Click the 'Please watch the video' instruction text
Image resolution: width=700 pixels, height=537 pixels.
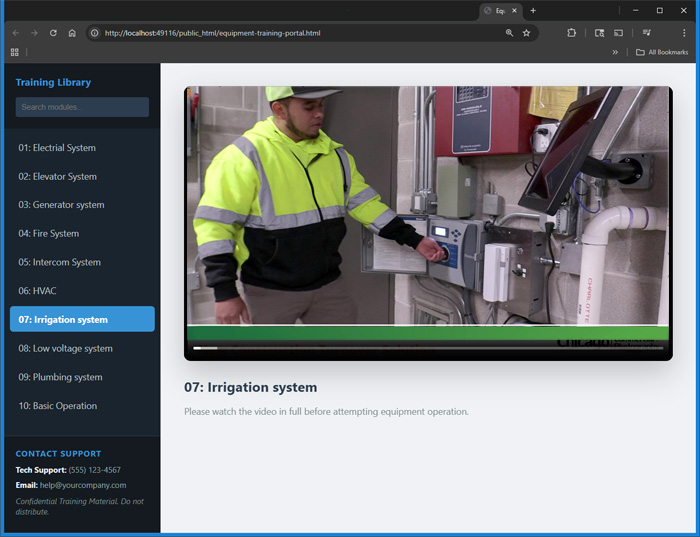(326, 412)
